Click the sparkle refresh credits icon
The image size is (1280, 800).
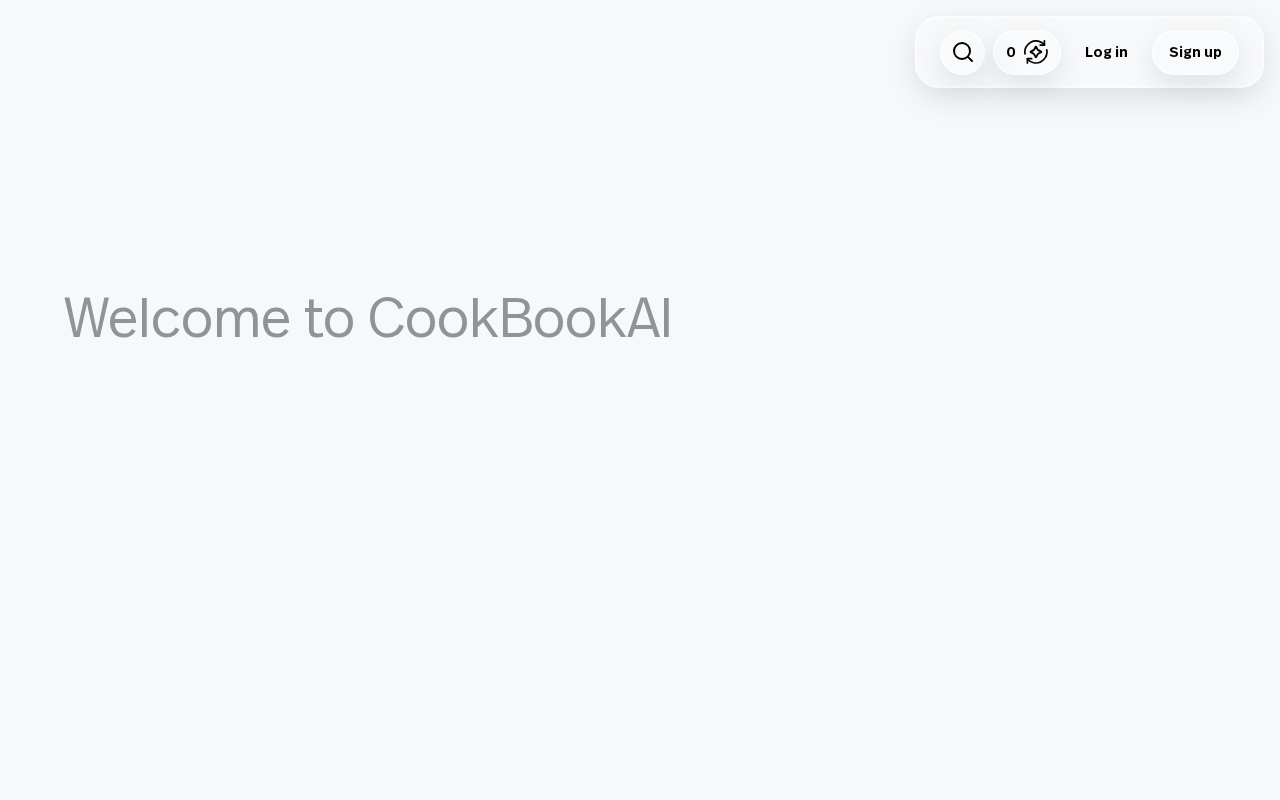pos(1036,52)
